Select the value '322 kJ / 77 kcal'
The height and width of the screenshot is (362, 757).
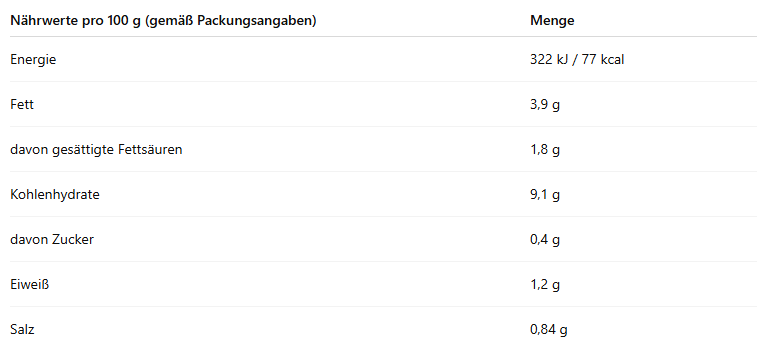577,60
